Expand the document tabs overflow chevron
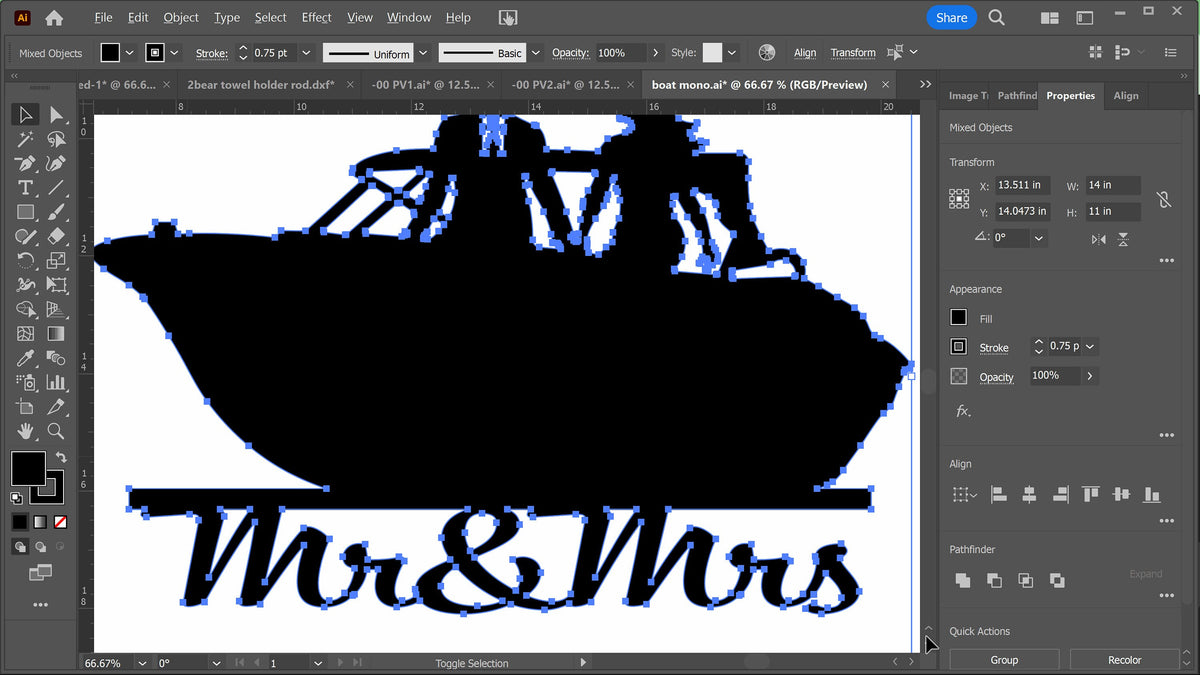 925,85
